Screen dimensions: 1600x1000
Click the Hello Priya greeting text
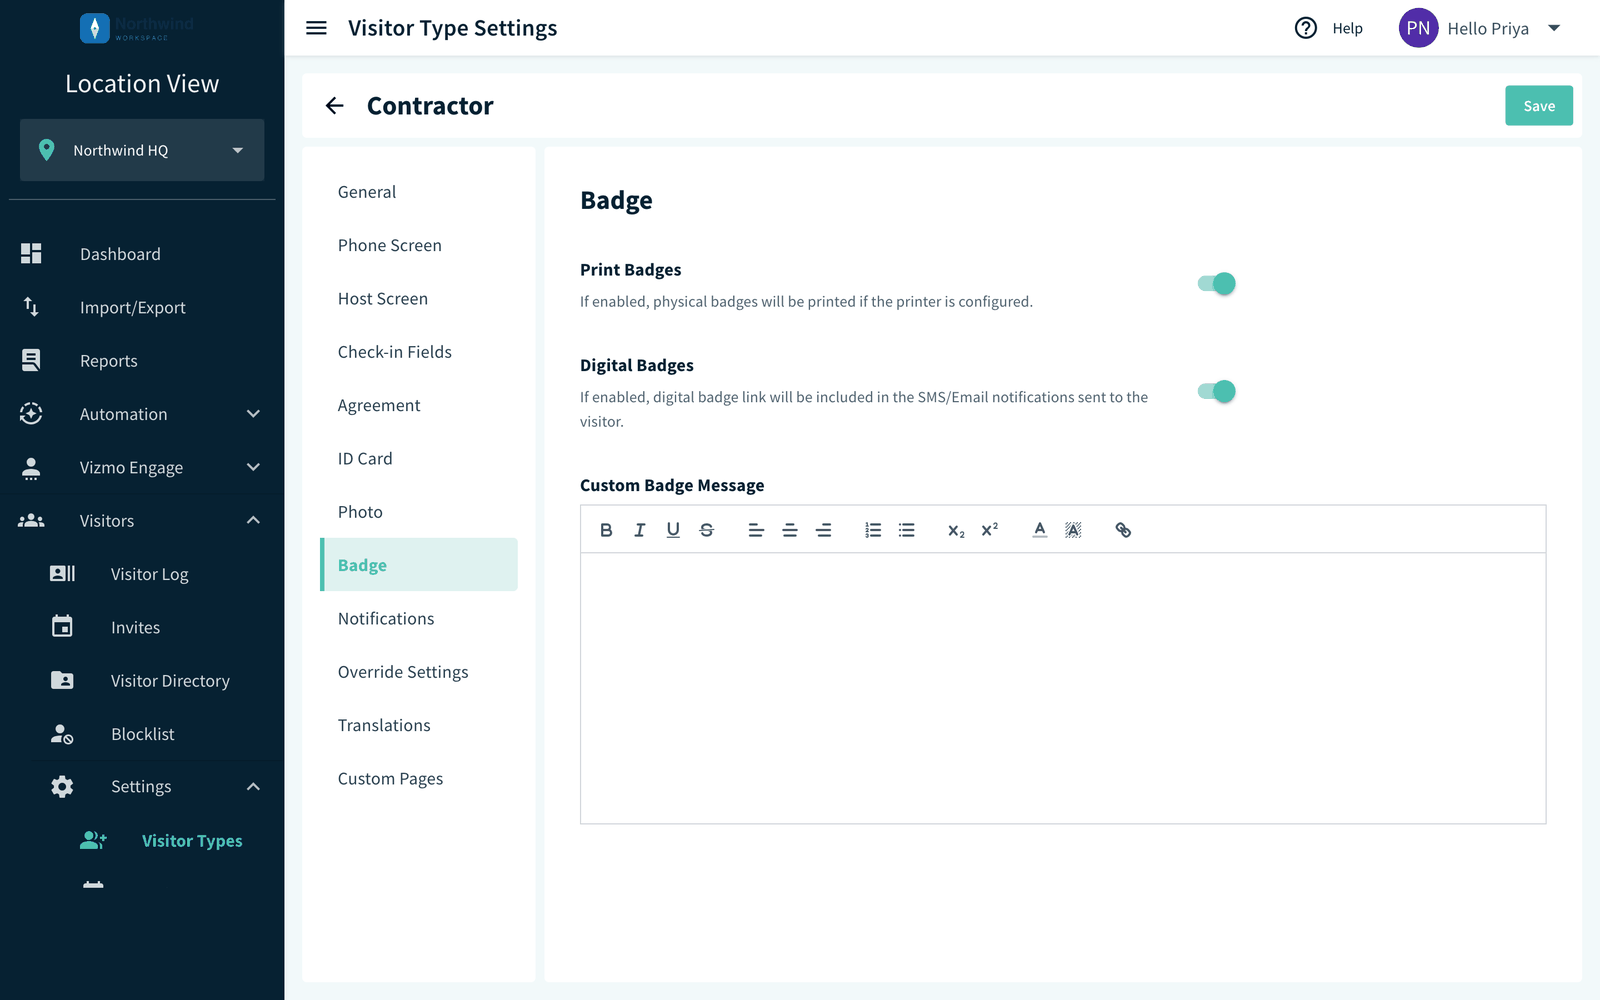pos(1488,28)
